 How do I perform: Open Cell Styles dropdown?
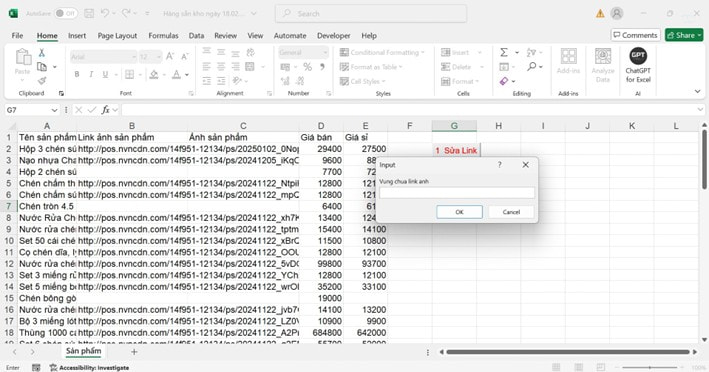coord(362,81)
